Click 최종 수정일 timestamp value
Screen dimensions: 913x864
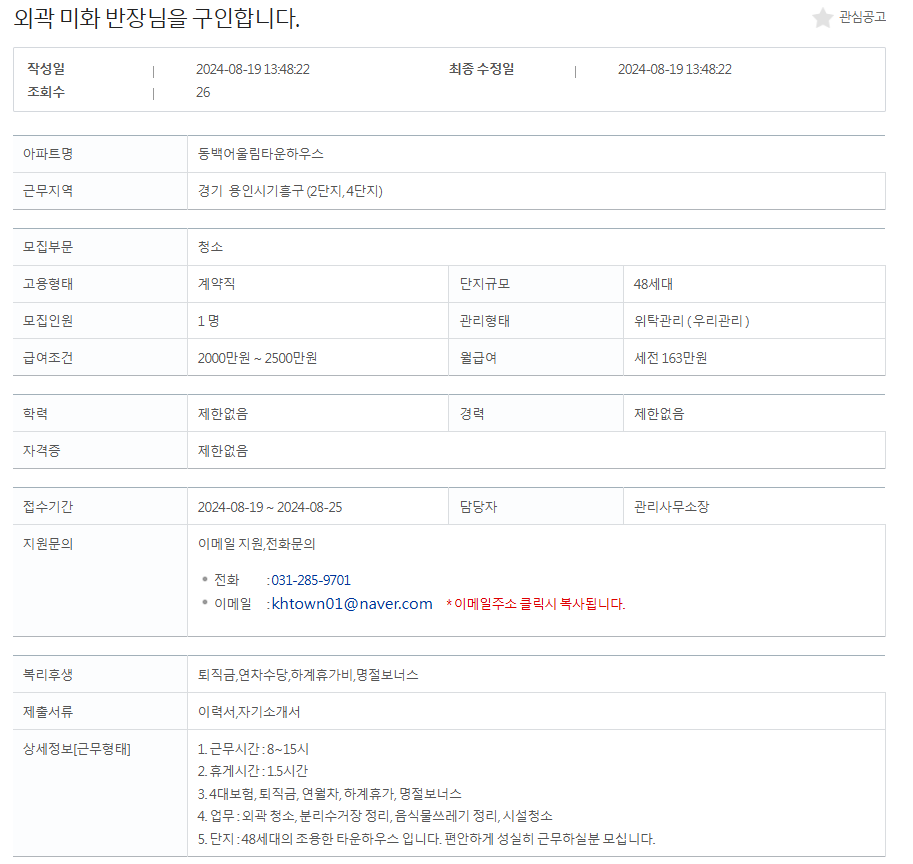674,69
